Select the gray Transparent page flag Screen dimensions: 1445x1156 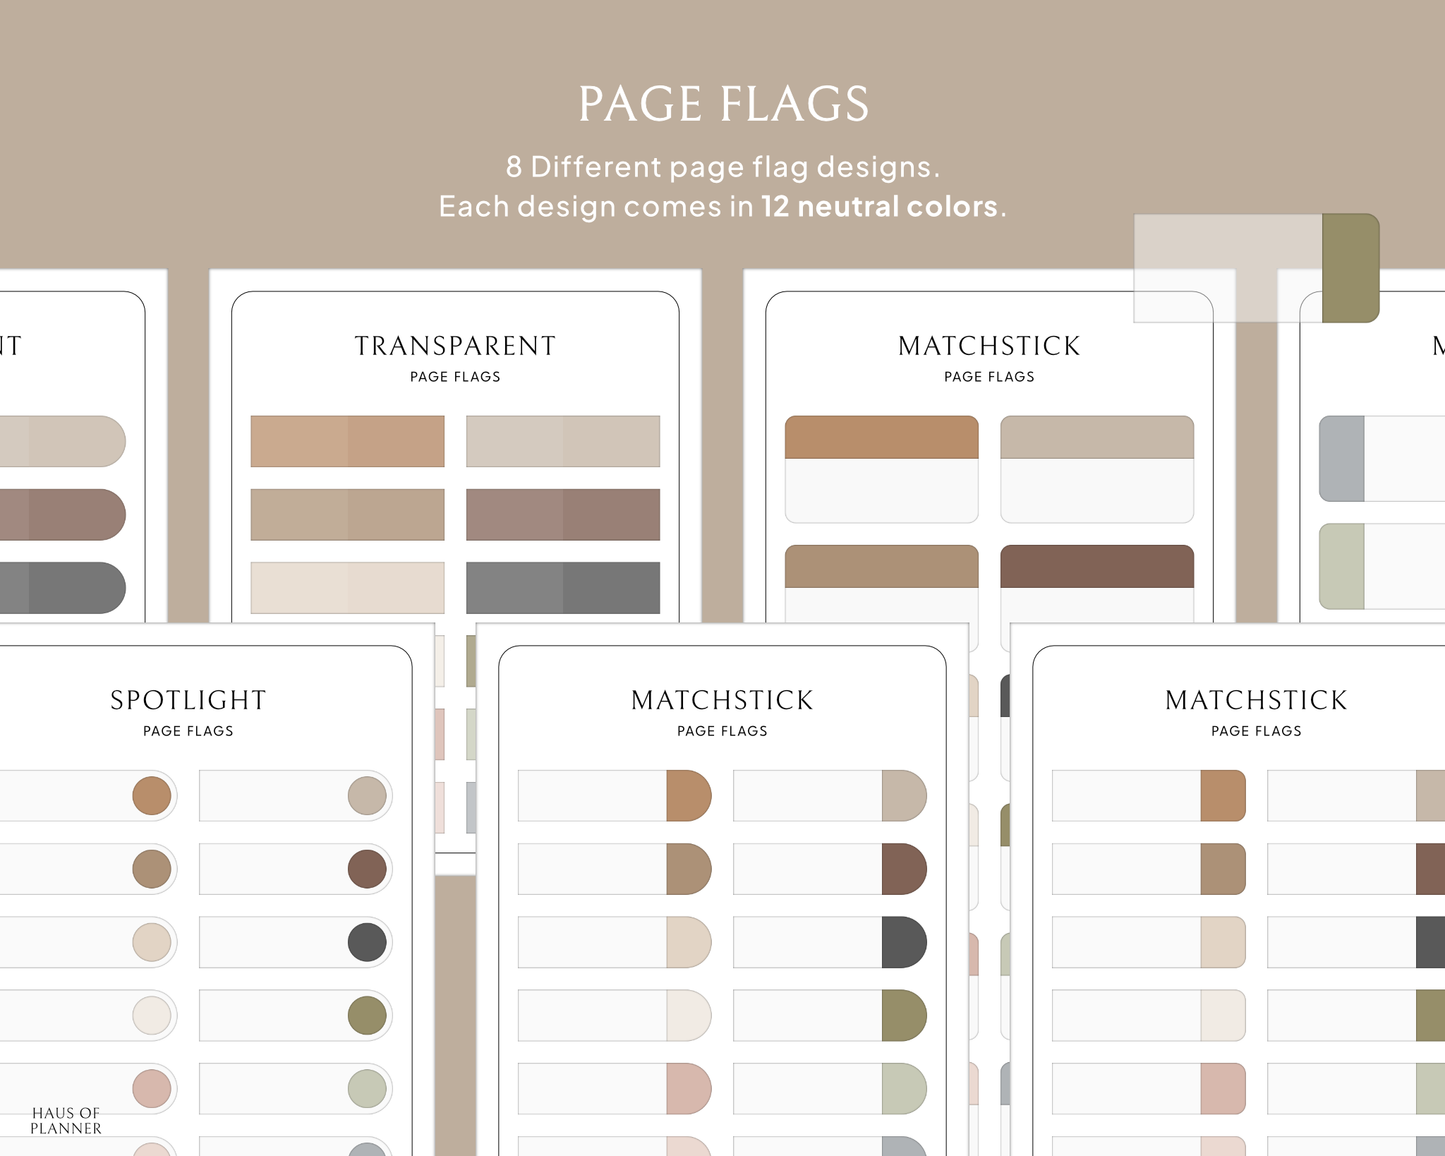(563, 588)
